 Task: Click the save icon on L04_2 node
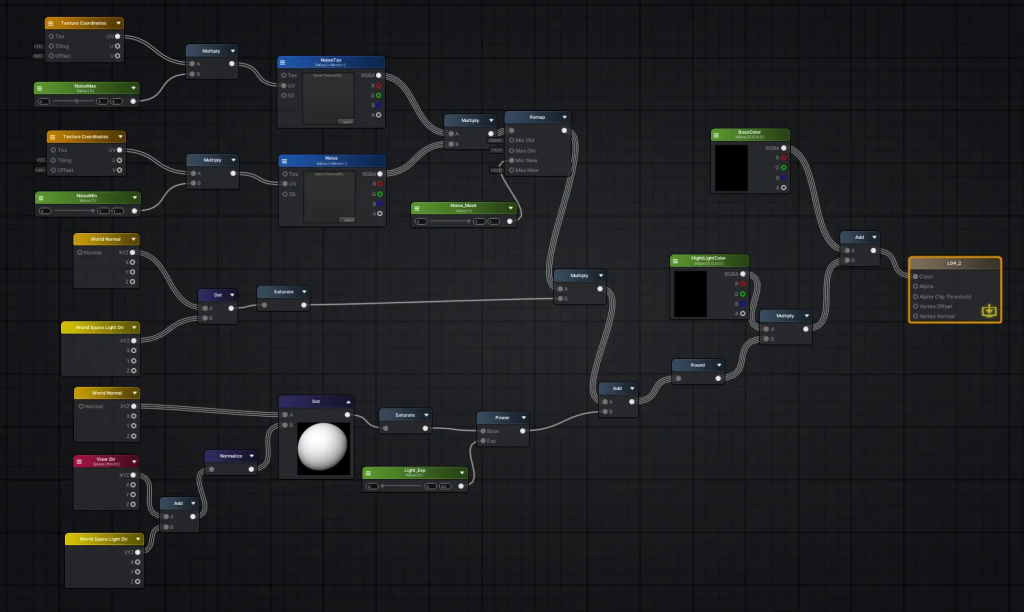989,311
